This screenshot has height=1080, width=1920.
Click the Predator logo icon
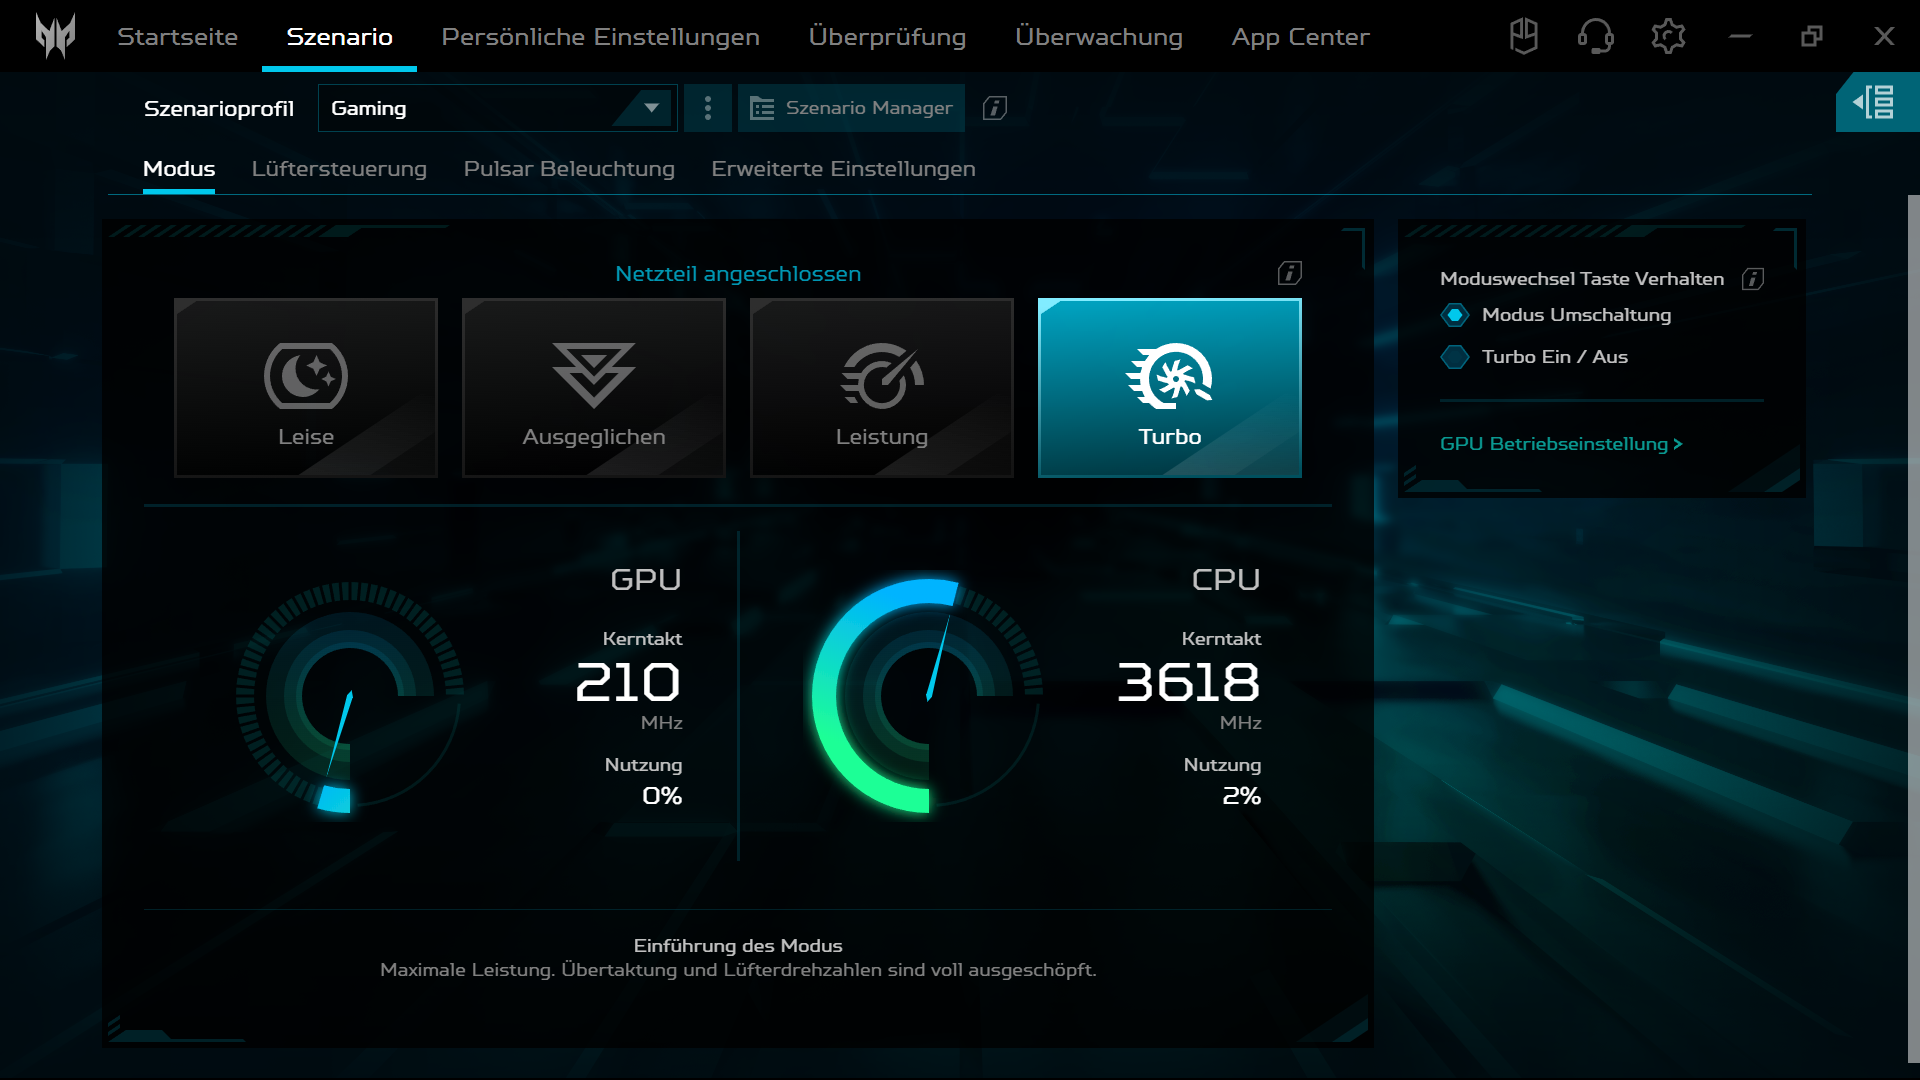click(55, 36)
